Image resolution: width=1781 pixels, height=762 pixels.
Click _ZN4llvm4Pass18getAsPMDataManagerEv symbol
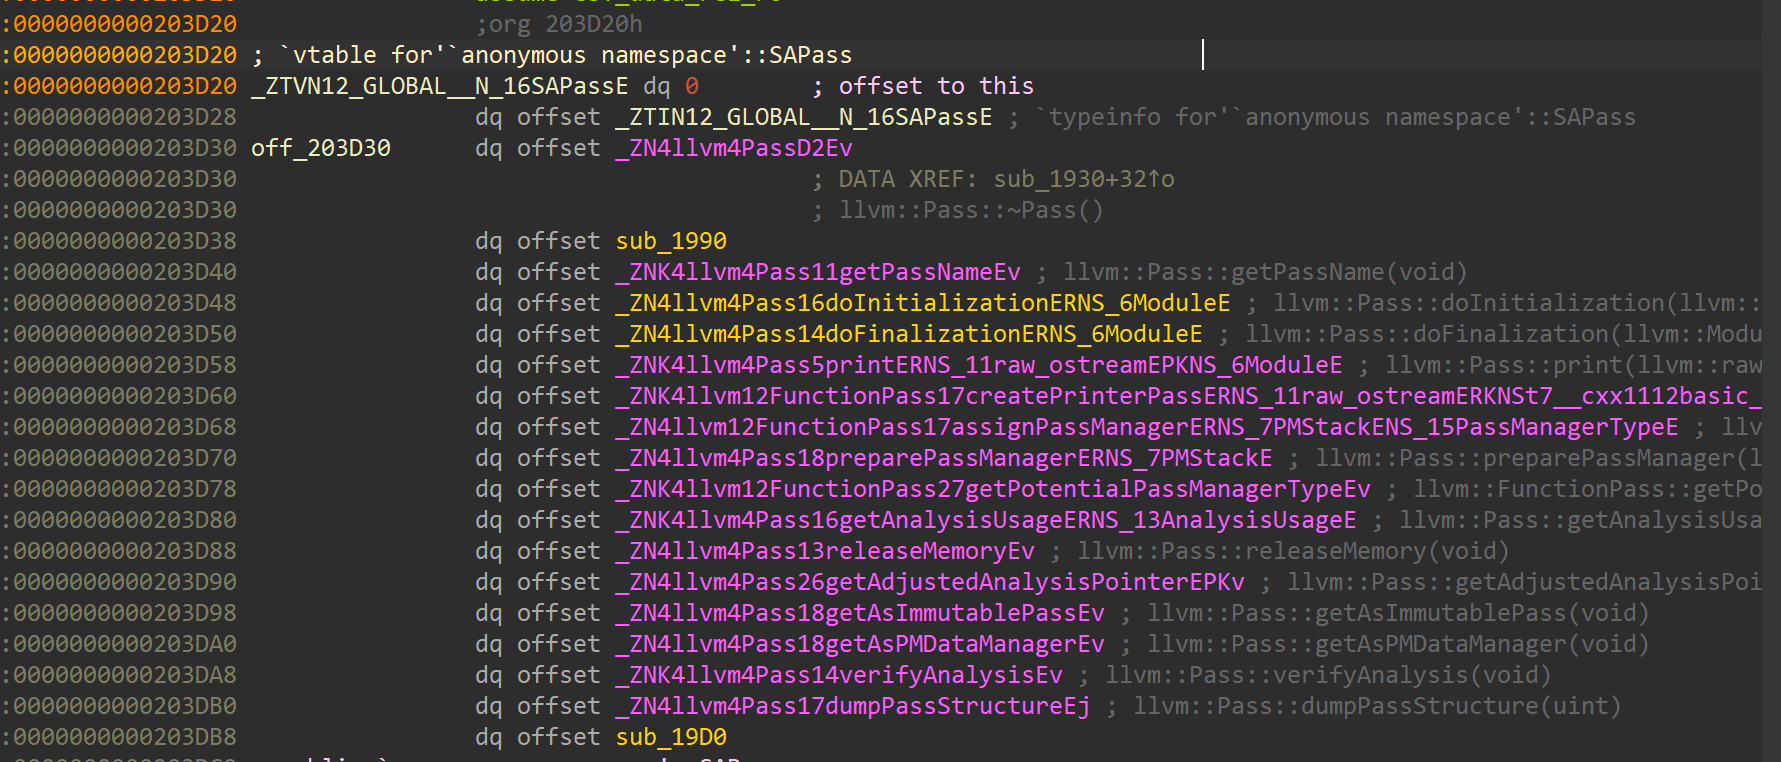click(860, 644)
